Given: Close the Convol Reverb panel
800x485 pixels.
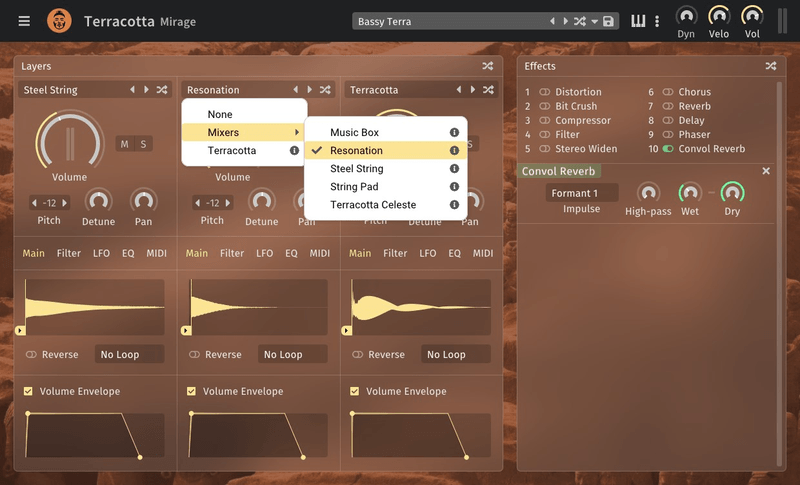Looking at the screenshot, I should pyautogui.click(x=766, y=171).
